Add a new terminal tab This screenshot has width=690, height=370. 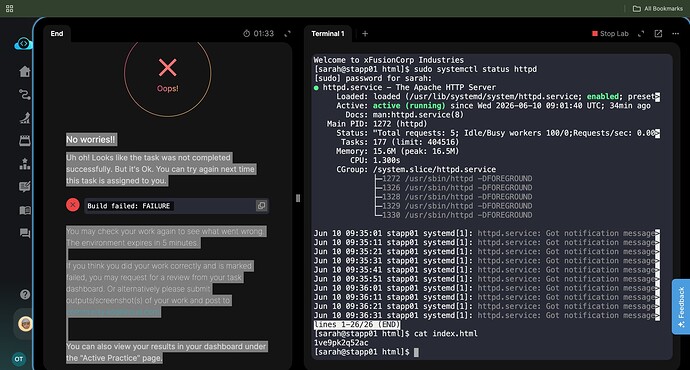pos(365,33)
